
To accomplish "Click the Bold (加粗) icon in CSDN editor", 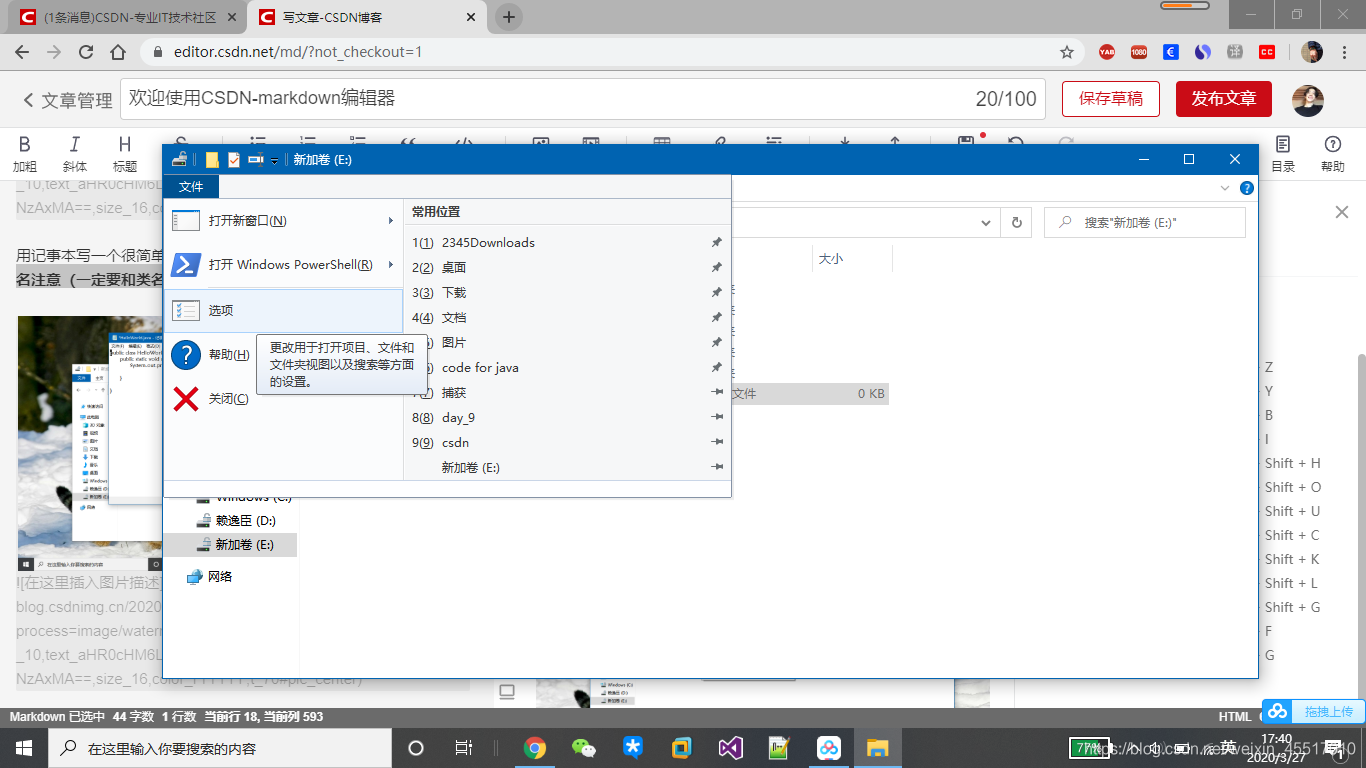I will [24, 144].
